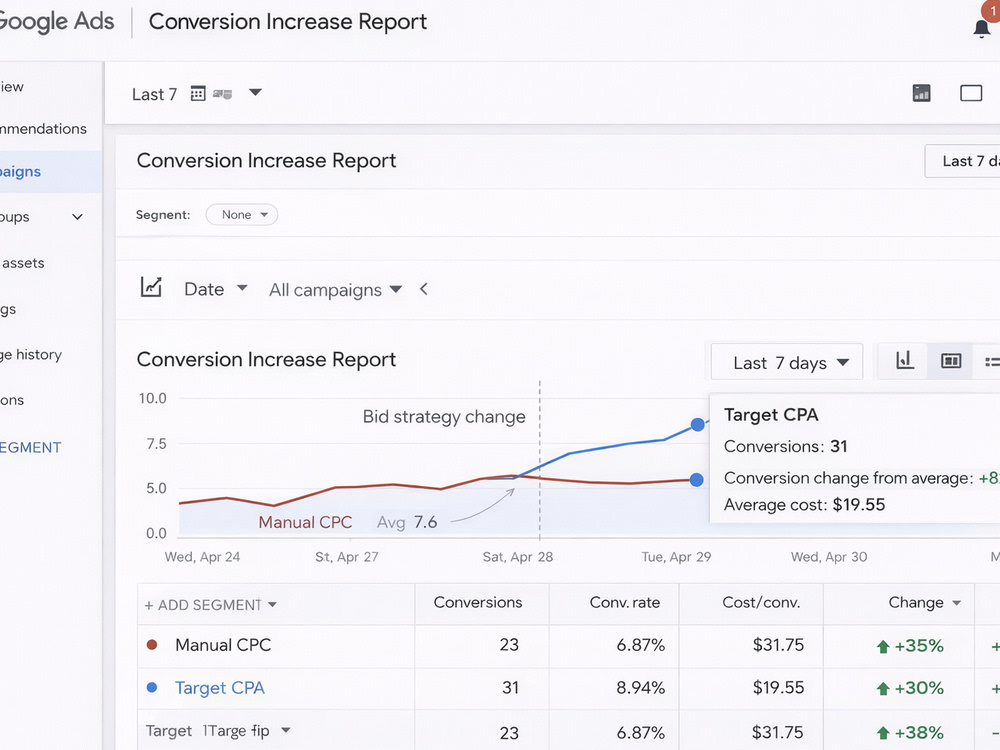Expand the third row Target dropdown arrow
This screenshot has width=1000, height=750.
(x=286, y=730)
